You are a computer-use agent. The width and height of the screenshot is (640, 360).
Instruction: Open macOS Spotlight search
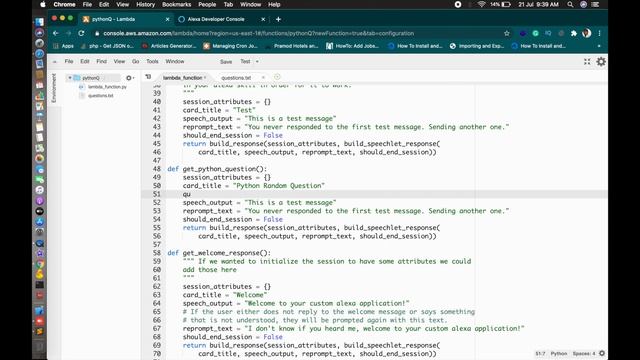(570, 4)
